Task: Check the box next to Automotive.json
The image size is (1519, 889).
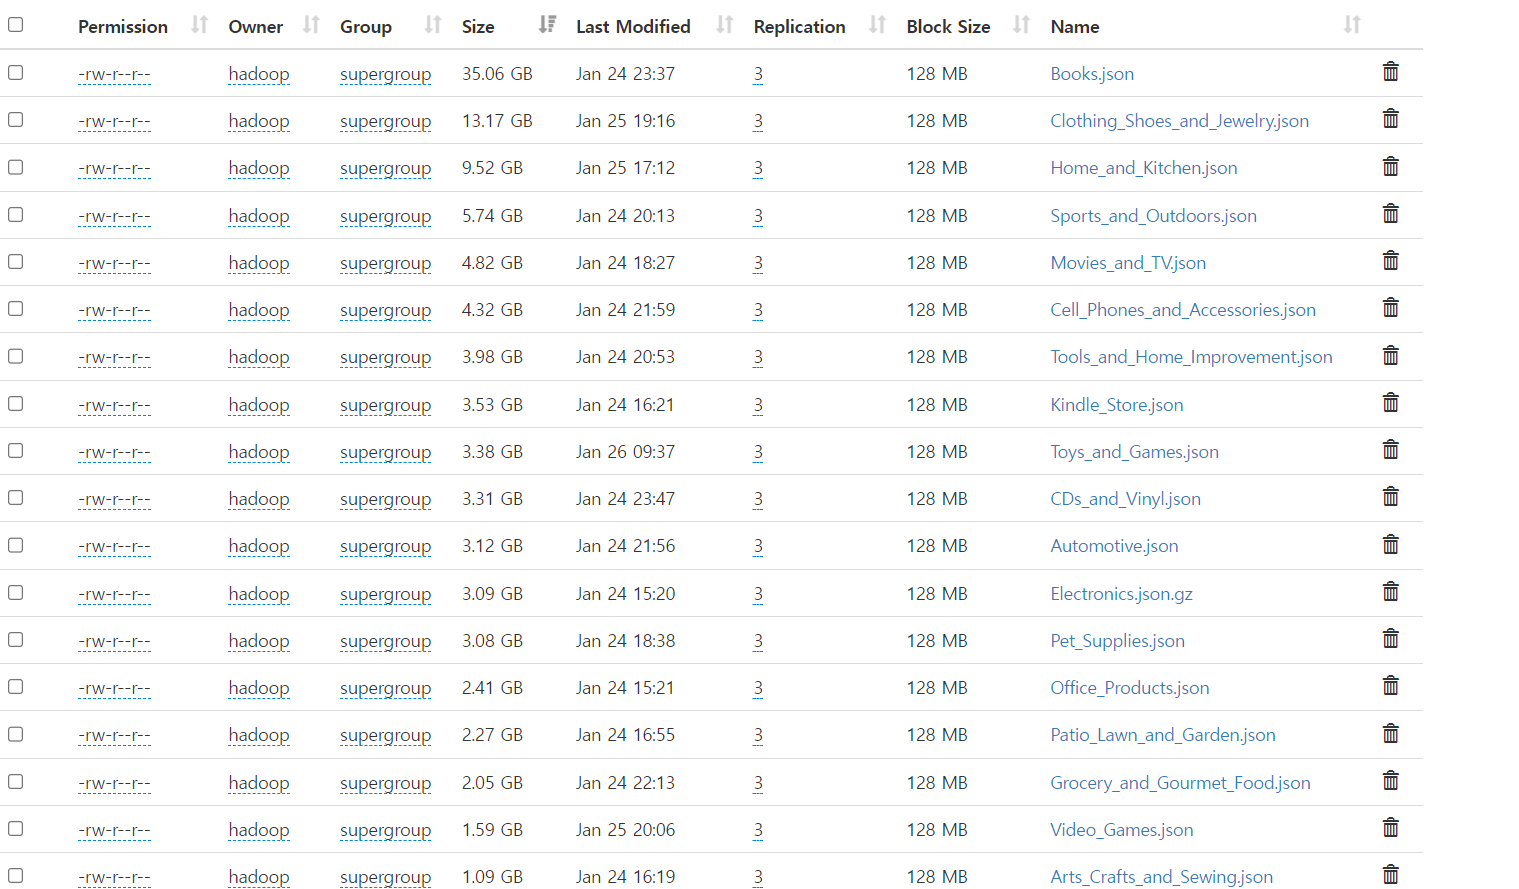Action: 15,544
